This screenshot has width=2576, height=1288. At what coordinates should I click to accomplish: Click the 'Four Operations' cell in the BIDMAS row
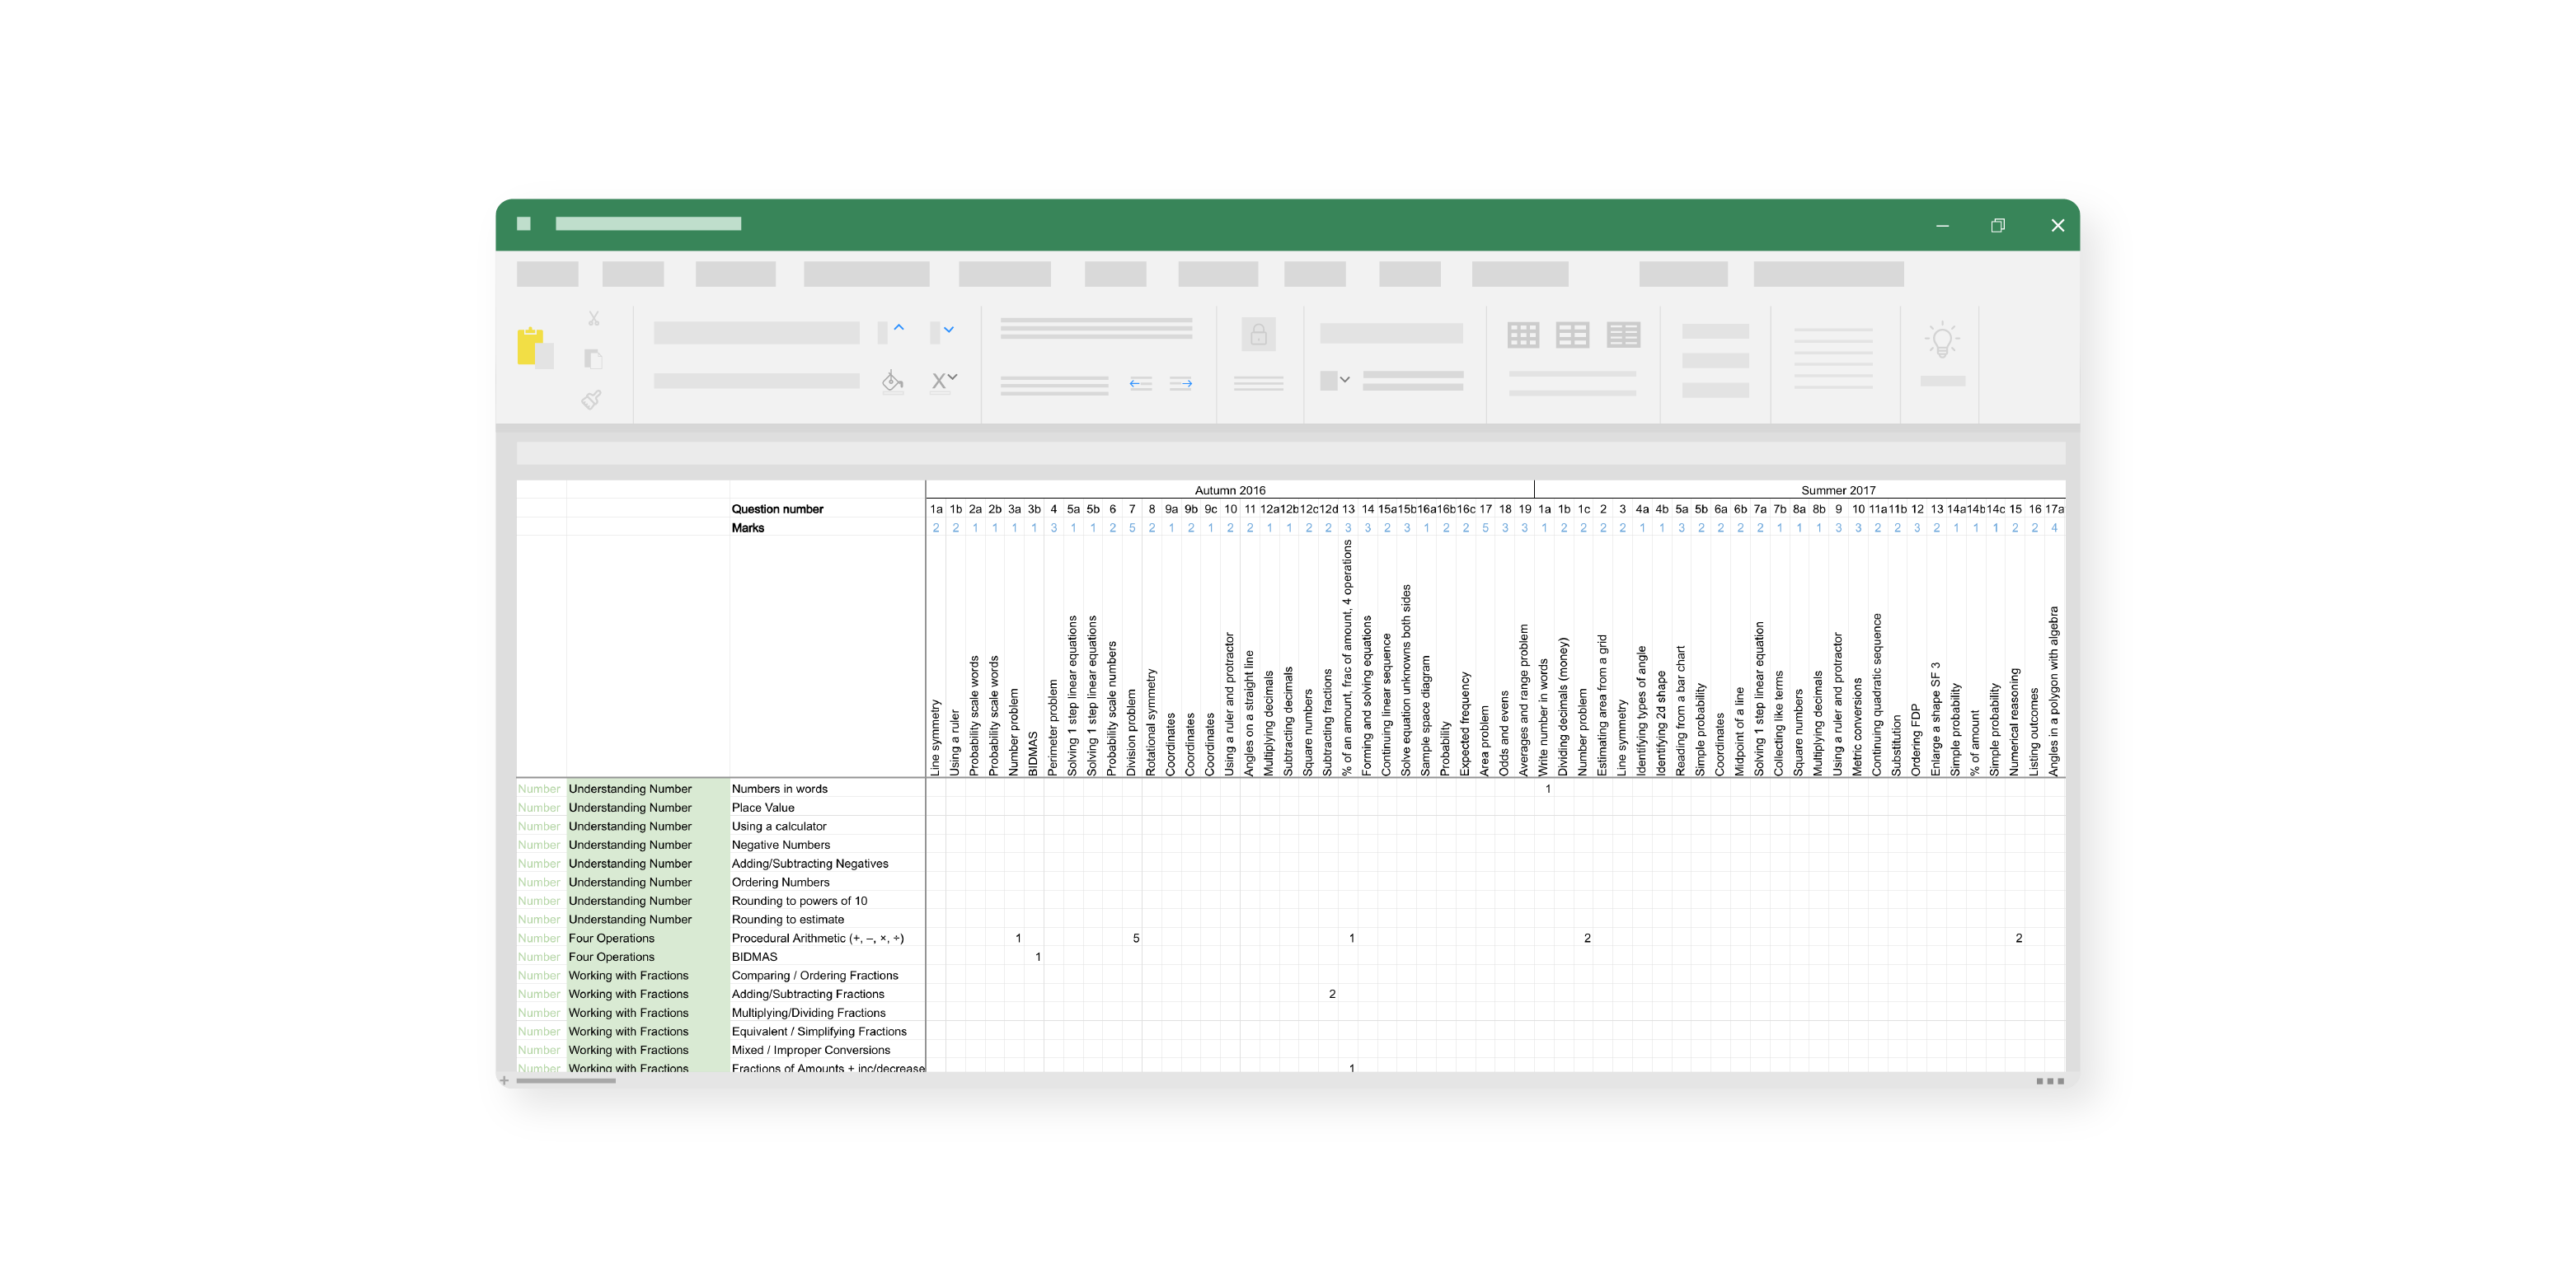647,957
